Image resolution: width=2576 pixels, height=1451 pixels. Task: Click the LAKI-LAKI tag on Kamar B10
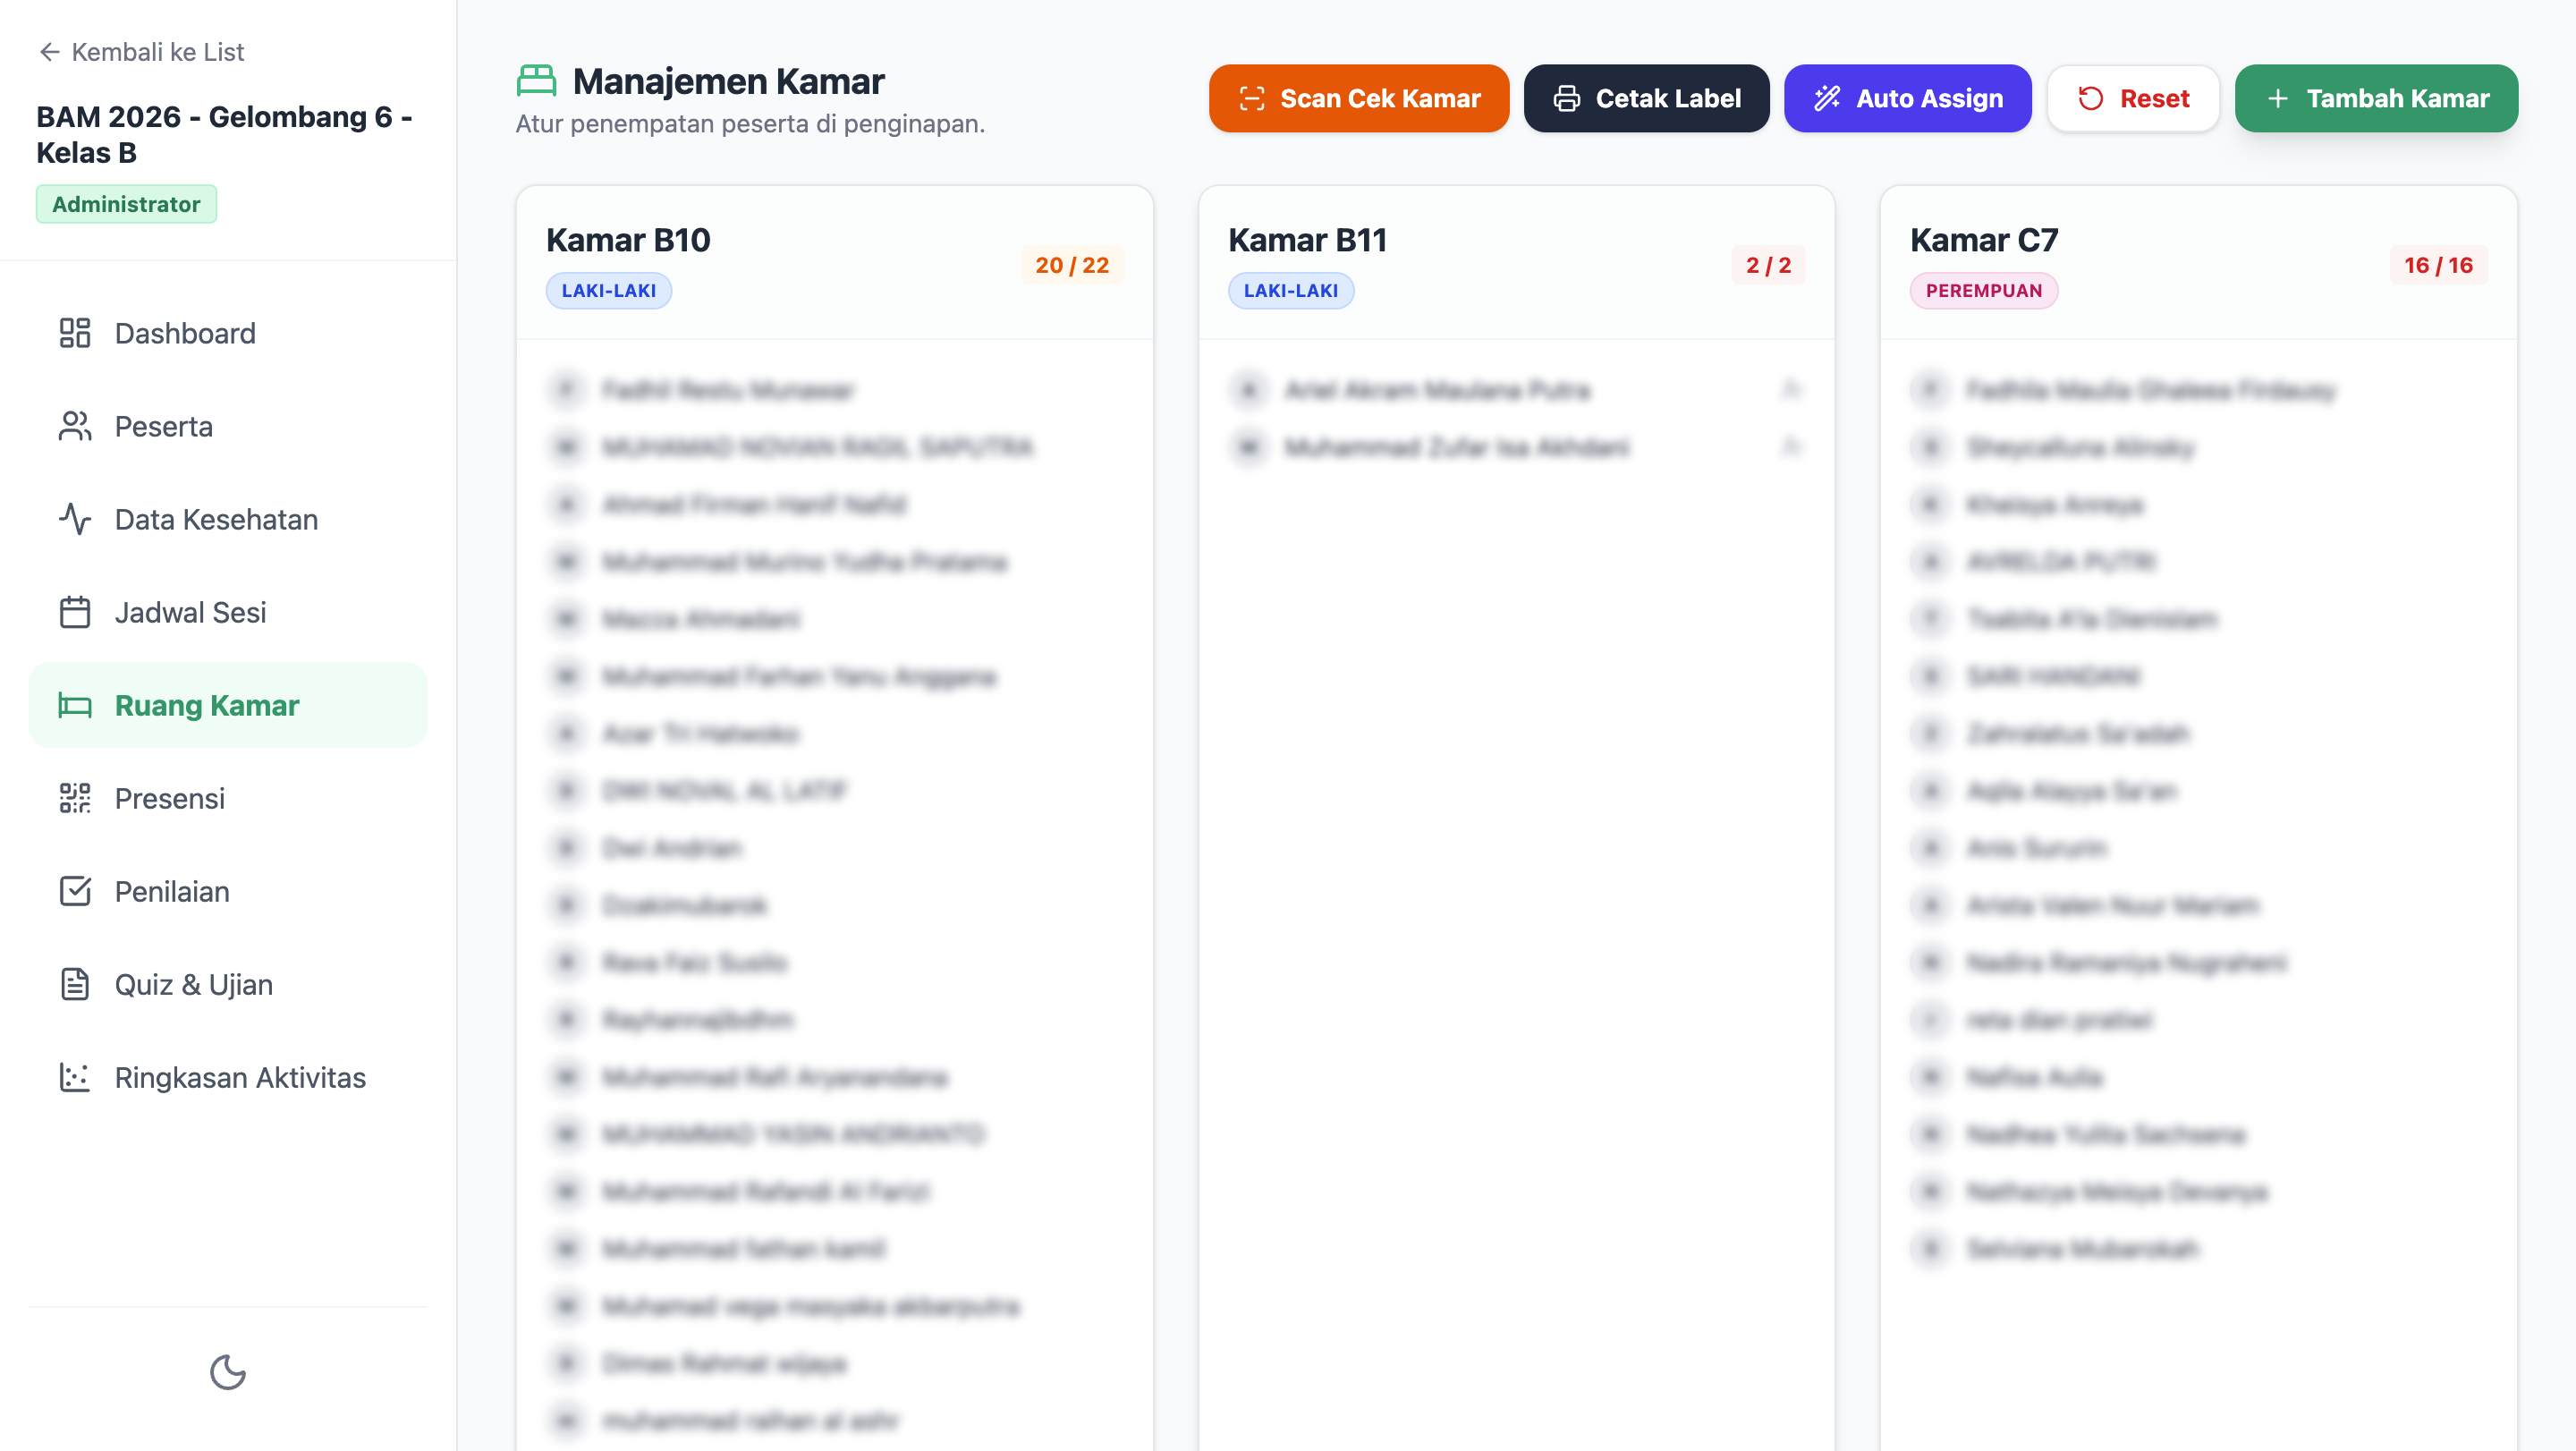coord(609,291)
